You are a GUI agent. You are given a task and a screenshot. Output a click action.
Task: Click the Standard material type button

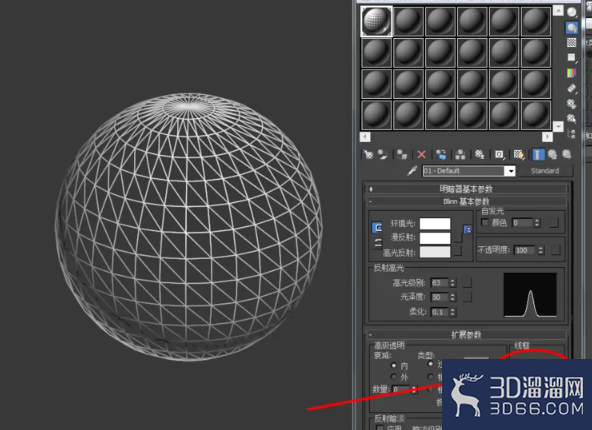pos(545,171)
